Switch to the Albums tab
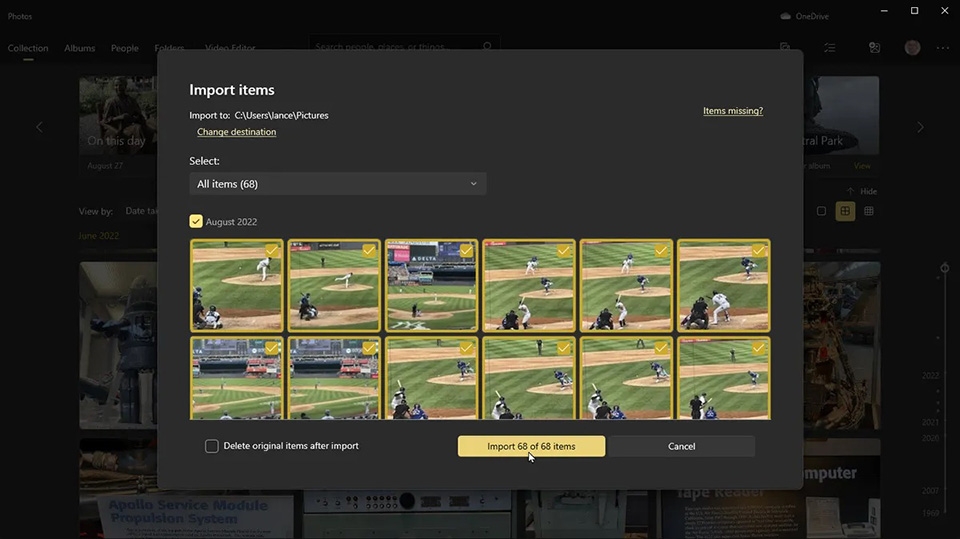This screenshot has width=960, height=539. coord(80,48)
